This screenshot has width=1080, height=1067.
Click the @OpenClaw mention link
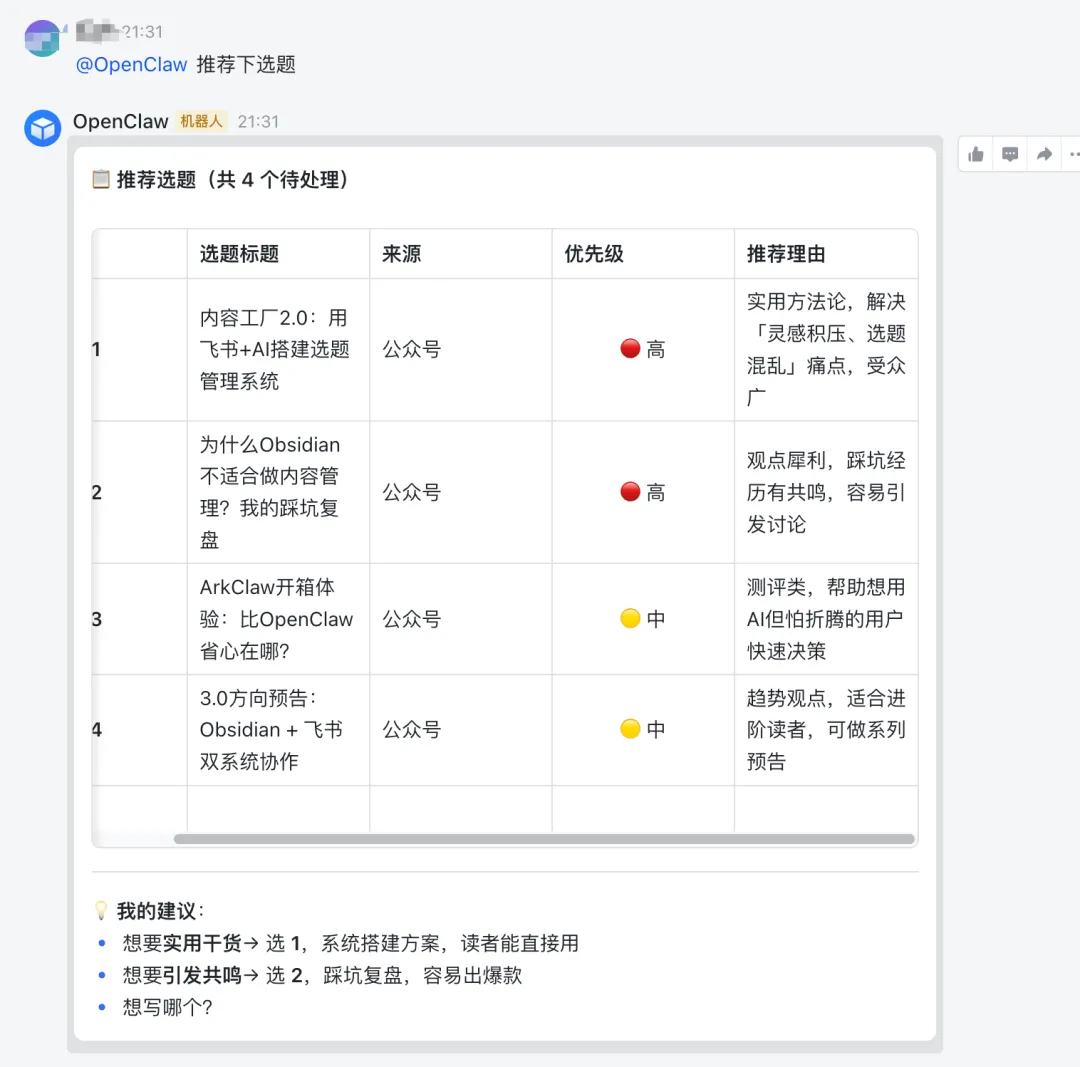pos(132,65)
